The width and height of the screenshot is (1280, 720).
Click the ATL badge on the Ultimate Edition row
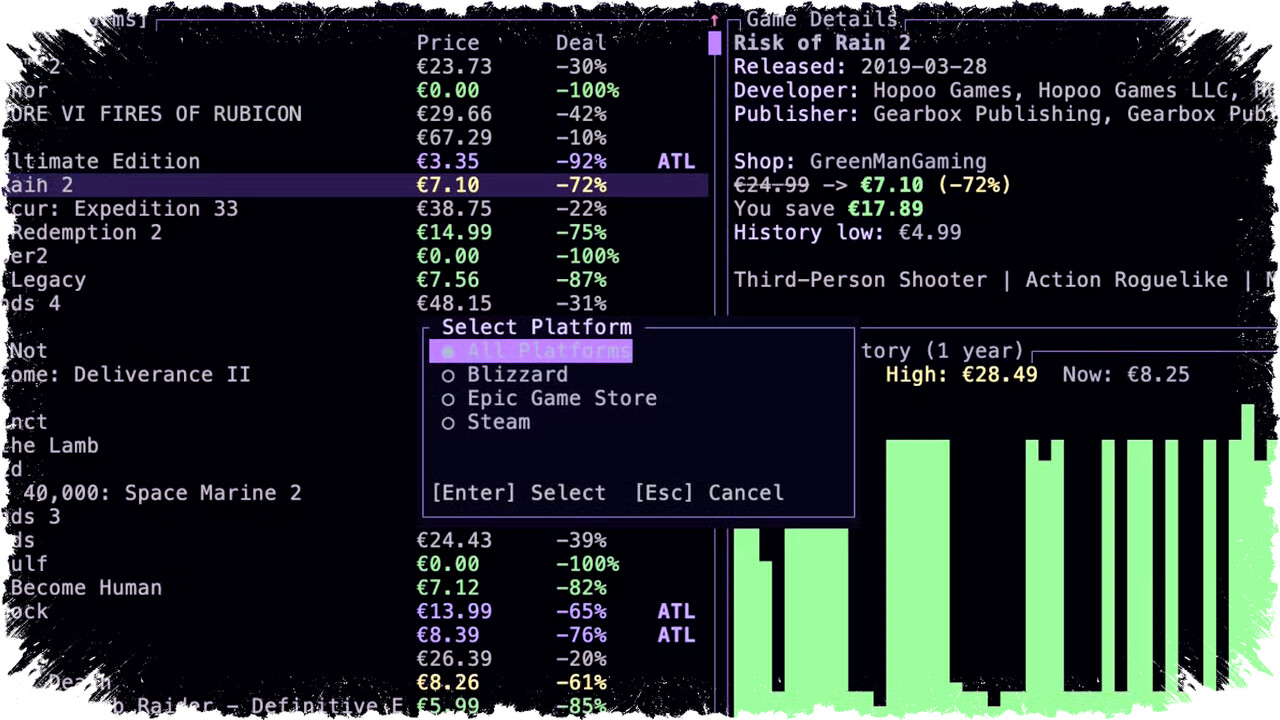click(x=676, y=162)
